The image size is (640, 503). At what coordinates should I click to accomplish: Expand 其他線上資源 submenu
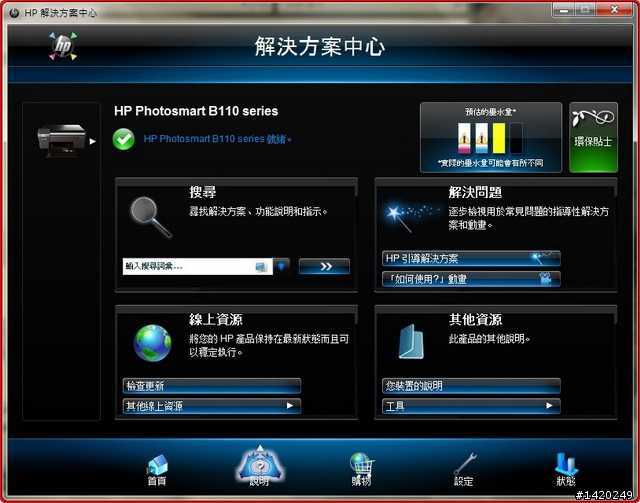point(212,406)
